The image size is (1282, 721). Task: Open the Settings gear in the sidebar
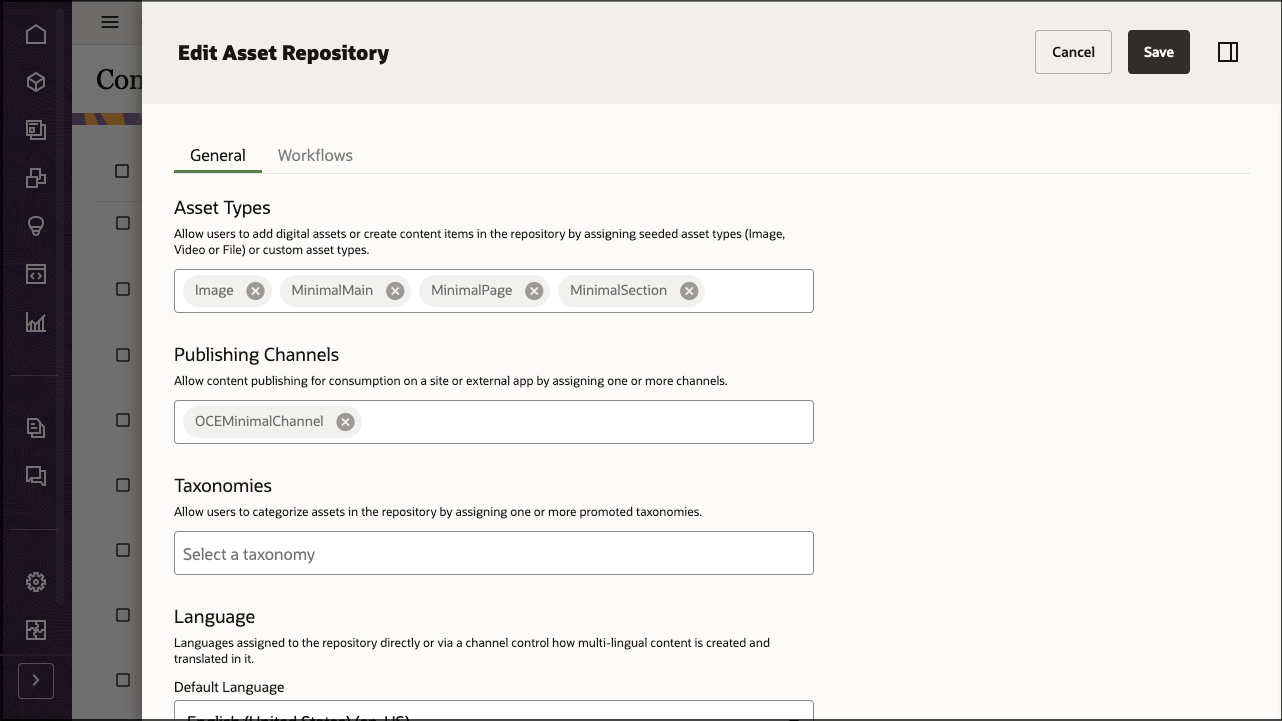[36, 582]
